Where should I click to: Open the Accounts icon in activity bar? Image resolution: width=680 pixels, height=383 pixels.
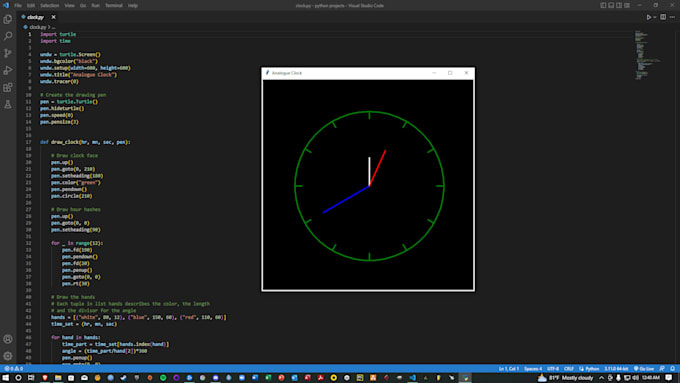click(x=8, y=339)
